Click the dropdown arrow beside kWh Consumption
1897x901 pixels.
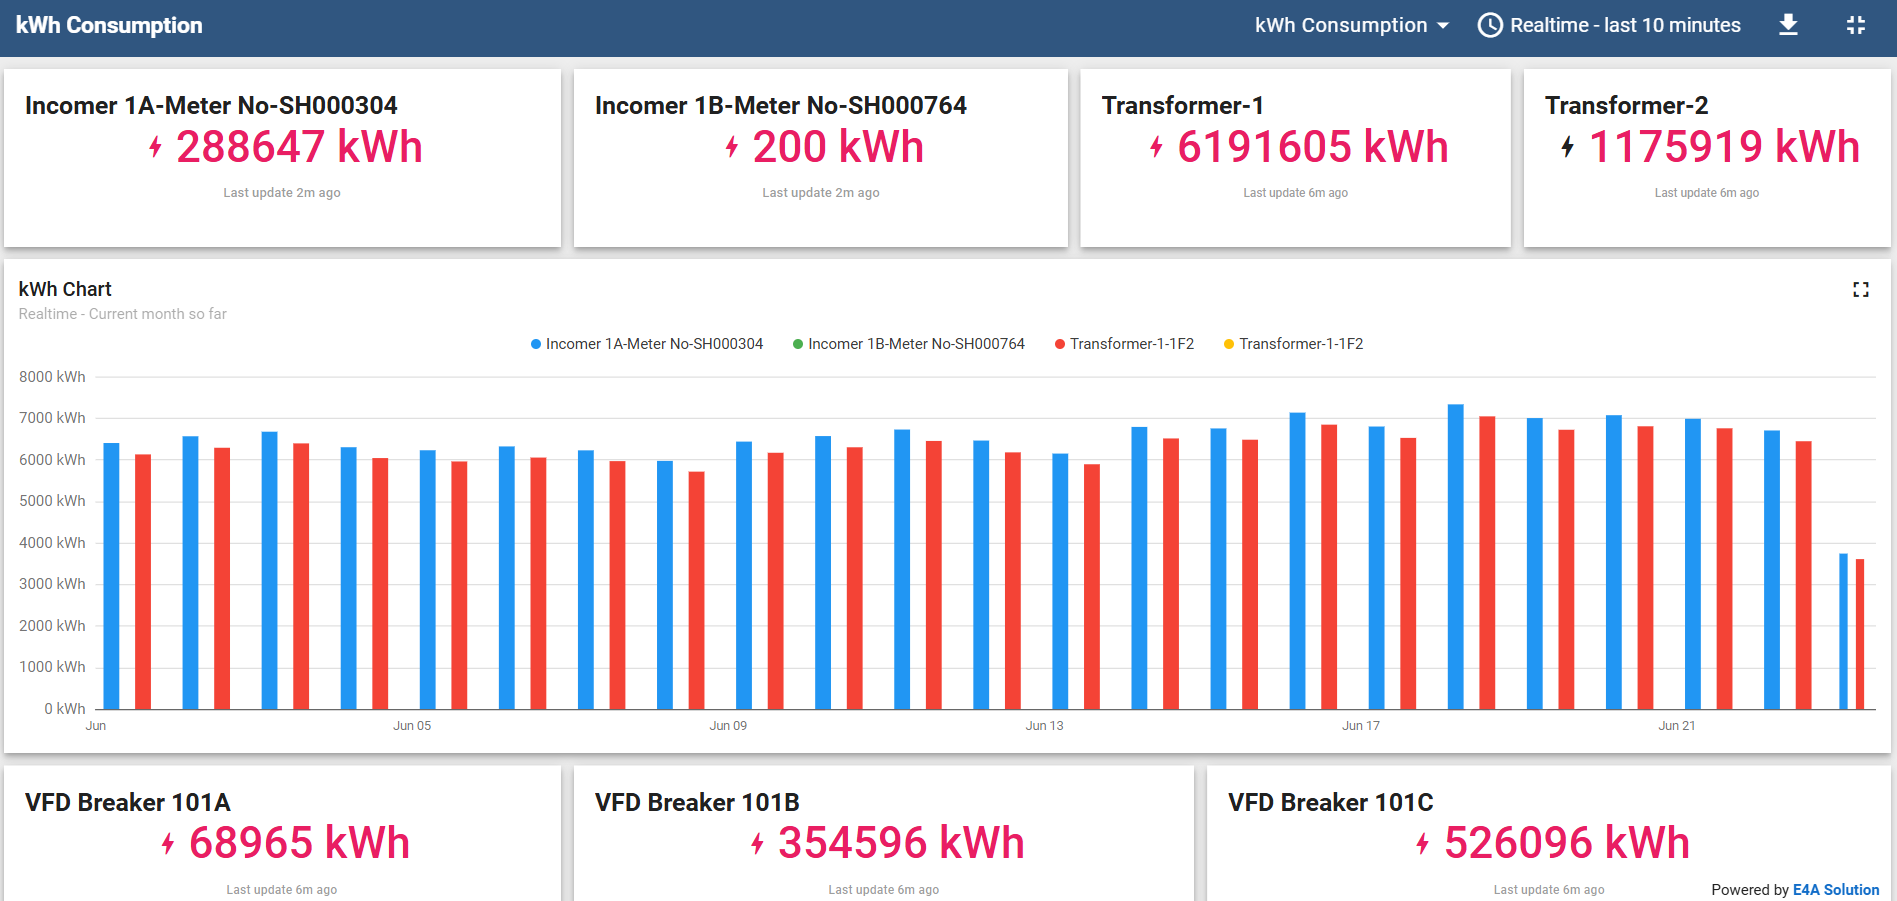tap(1443, 26)
